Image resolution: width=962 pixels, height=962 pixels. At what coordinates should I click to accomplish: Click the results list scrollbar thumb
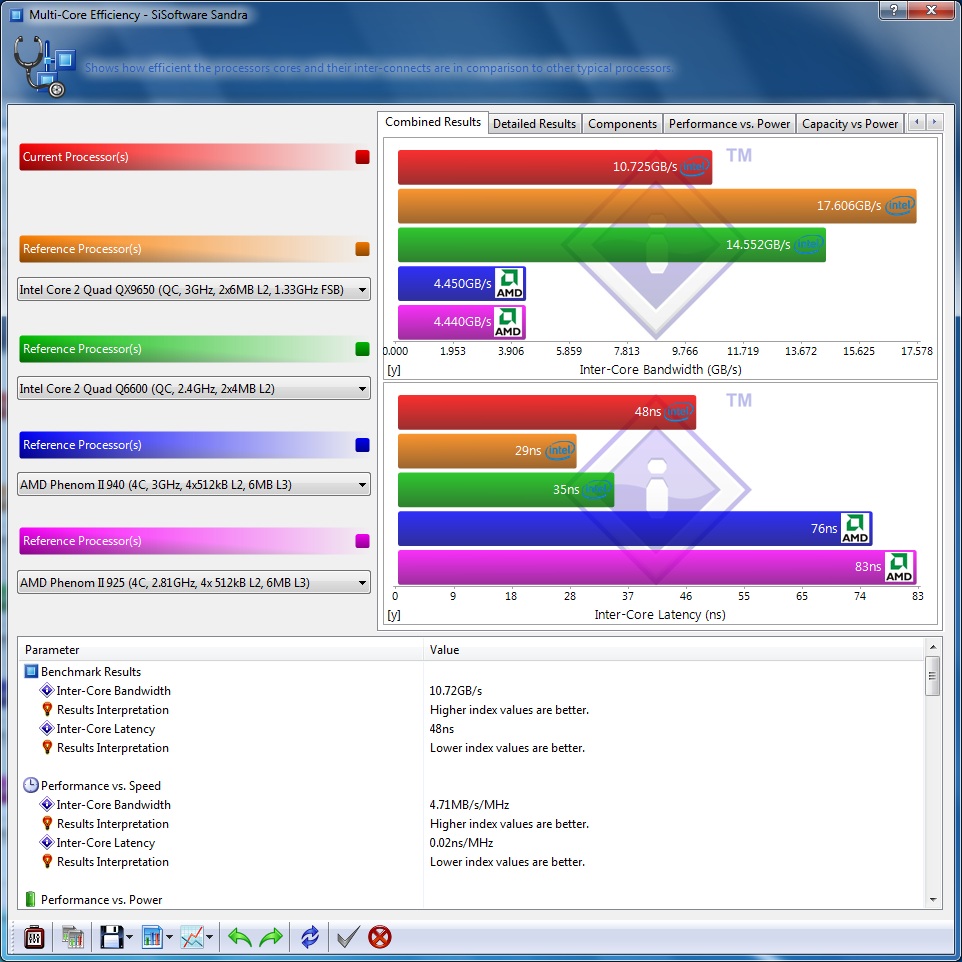pos(933,675)
